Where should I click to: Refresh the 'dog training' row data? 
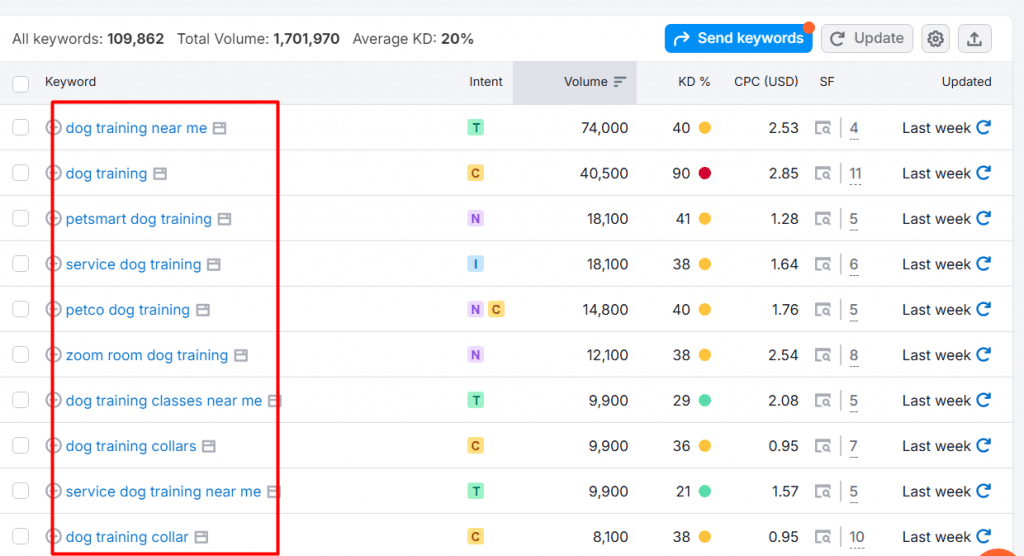[984, 173]
